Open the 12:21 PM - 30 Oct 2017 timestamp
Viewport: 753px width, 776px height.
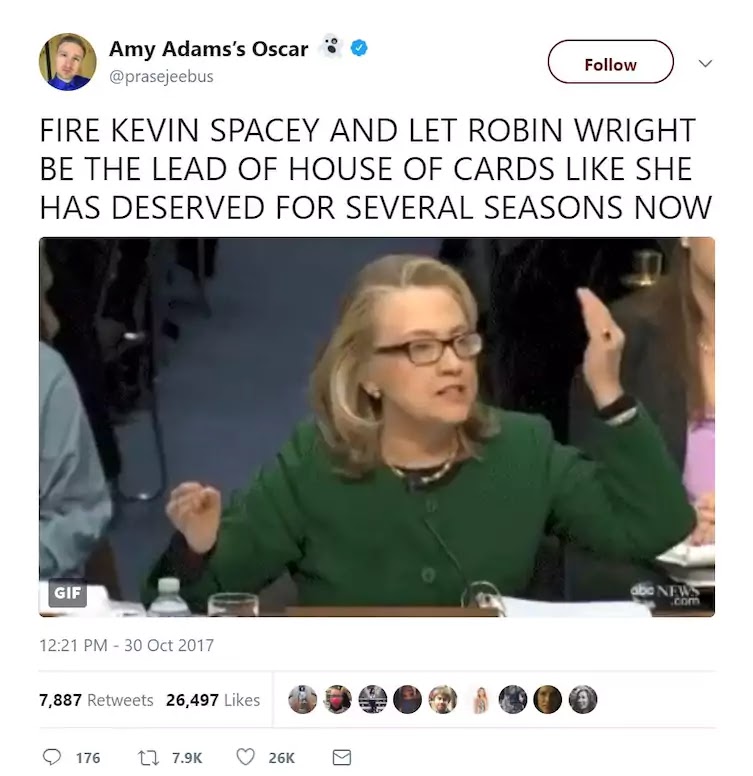tap(126, 645)
